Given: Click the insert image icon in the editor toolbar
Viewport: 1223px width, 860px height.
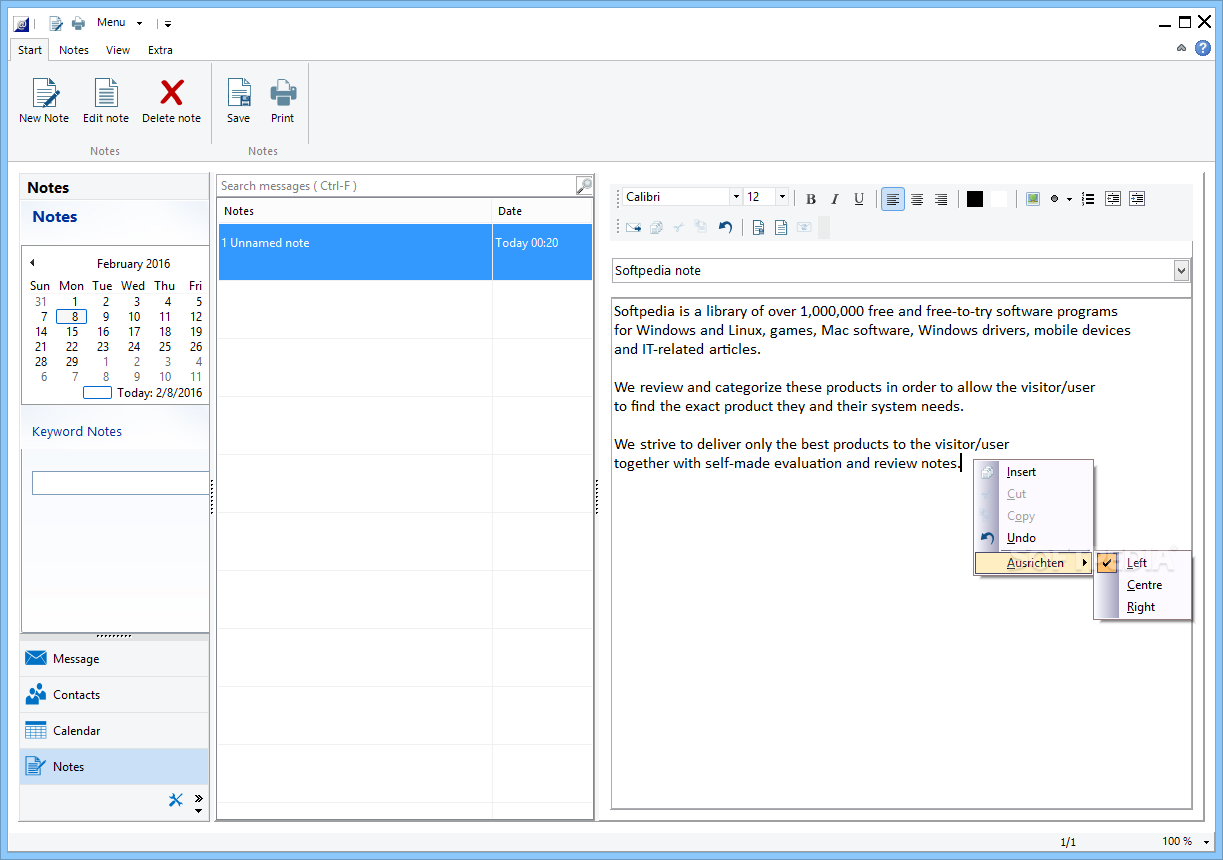Looking at the screenshot, I should click(1033, 199).
